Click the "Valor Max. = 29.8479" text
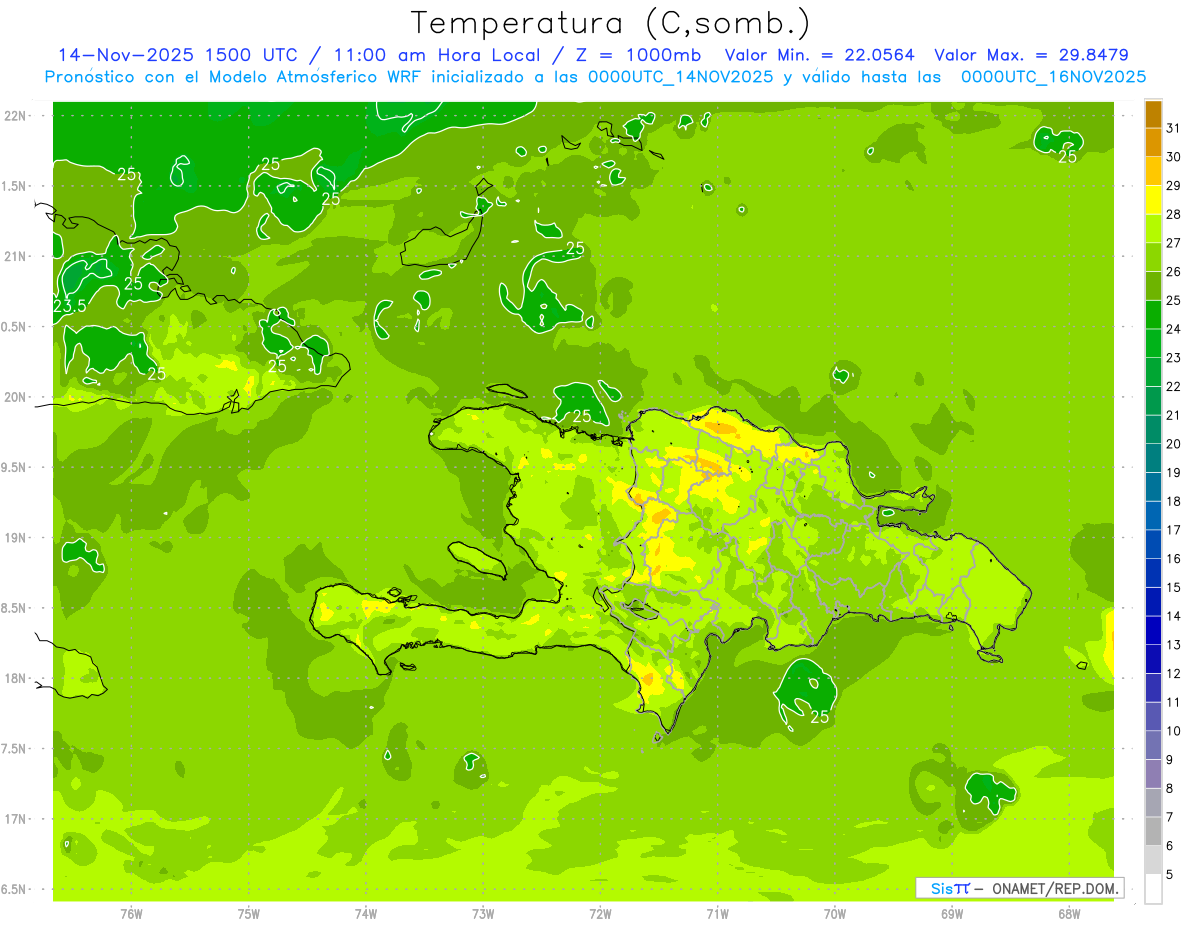 coord(1031,55)
